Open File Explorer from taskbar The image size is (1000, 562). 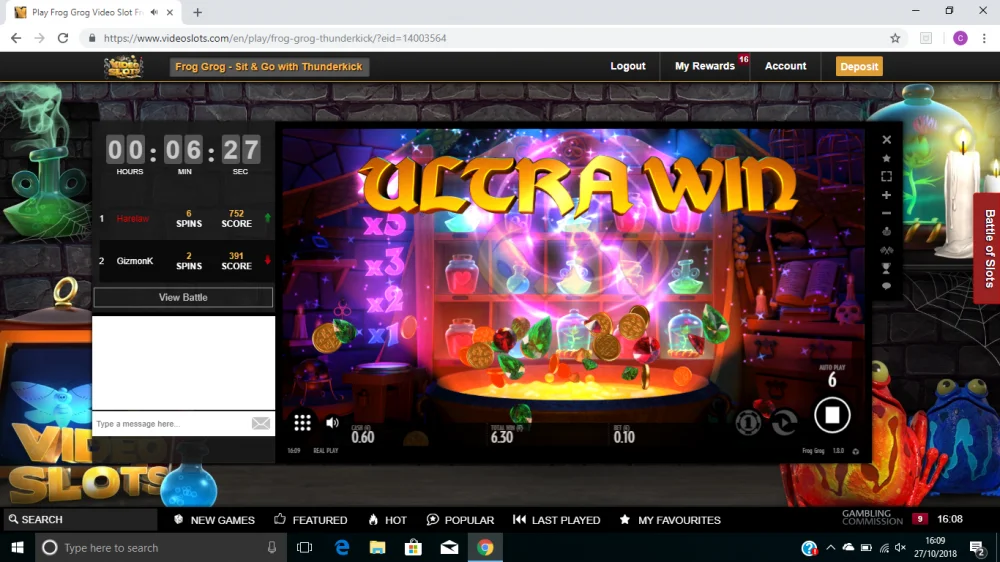(x=378, y=547)
